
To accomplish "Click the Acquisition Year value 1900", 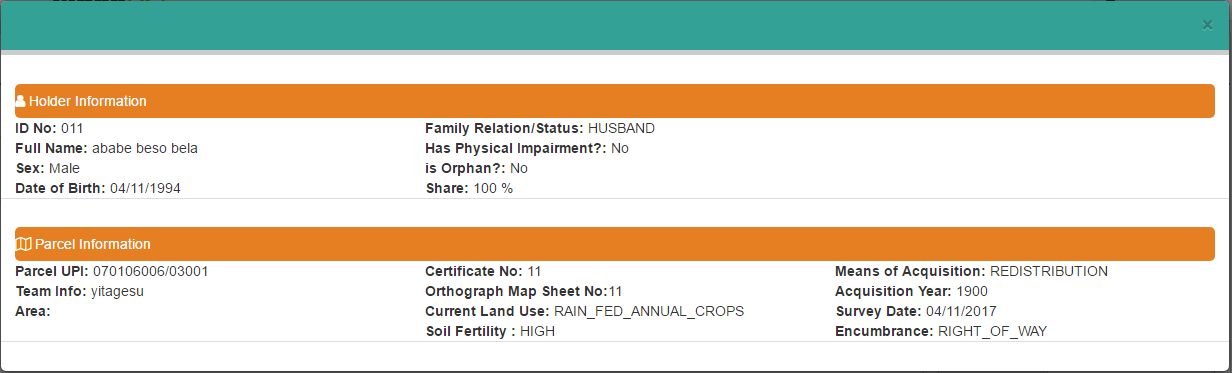I will pos(971,291).
